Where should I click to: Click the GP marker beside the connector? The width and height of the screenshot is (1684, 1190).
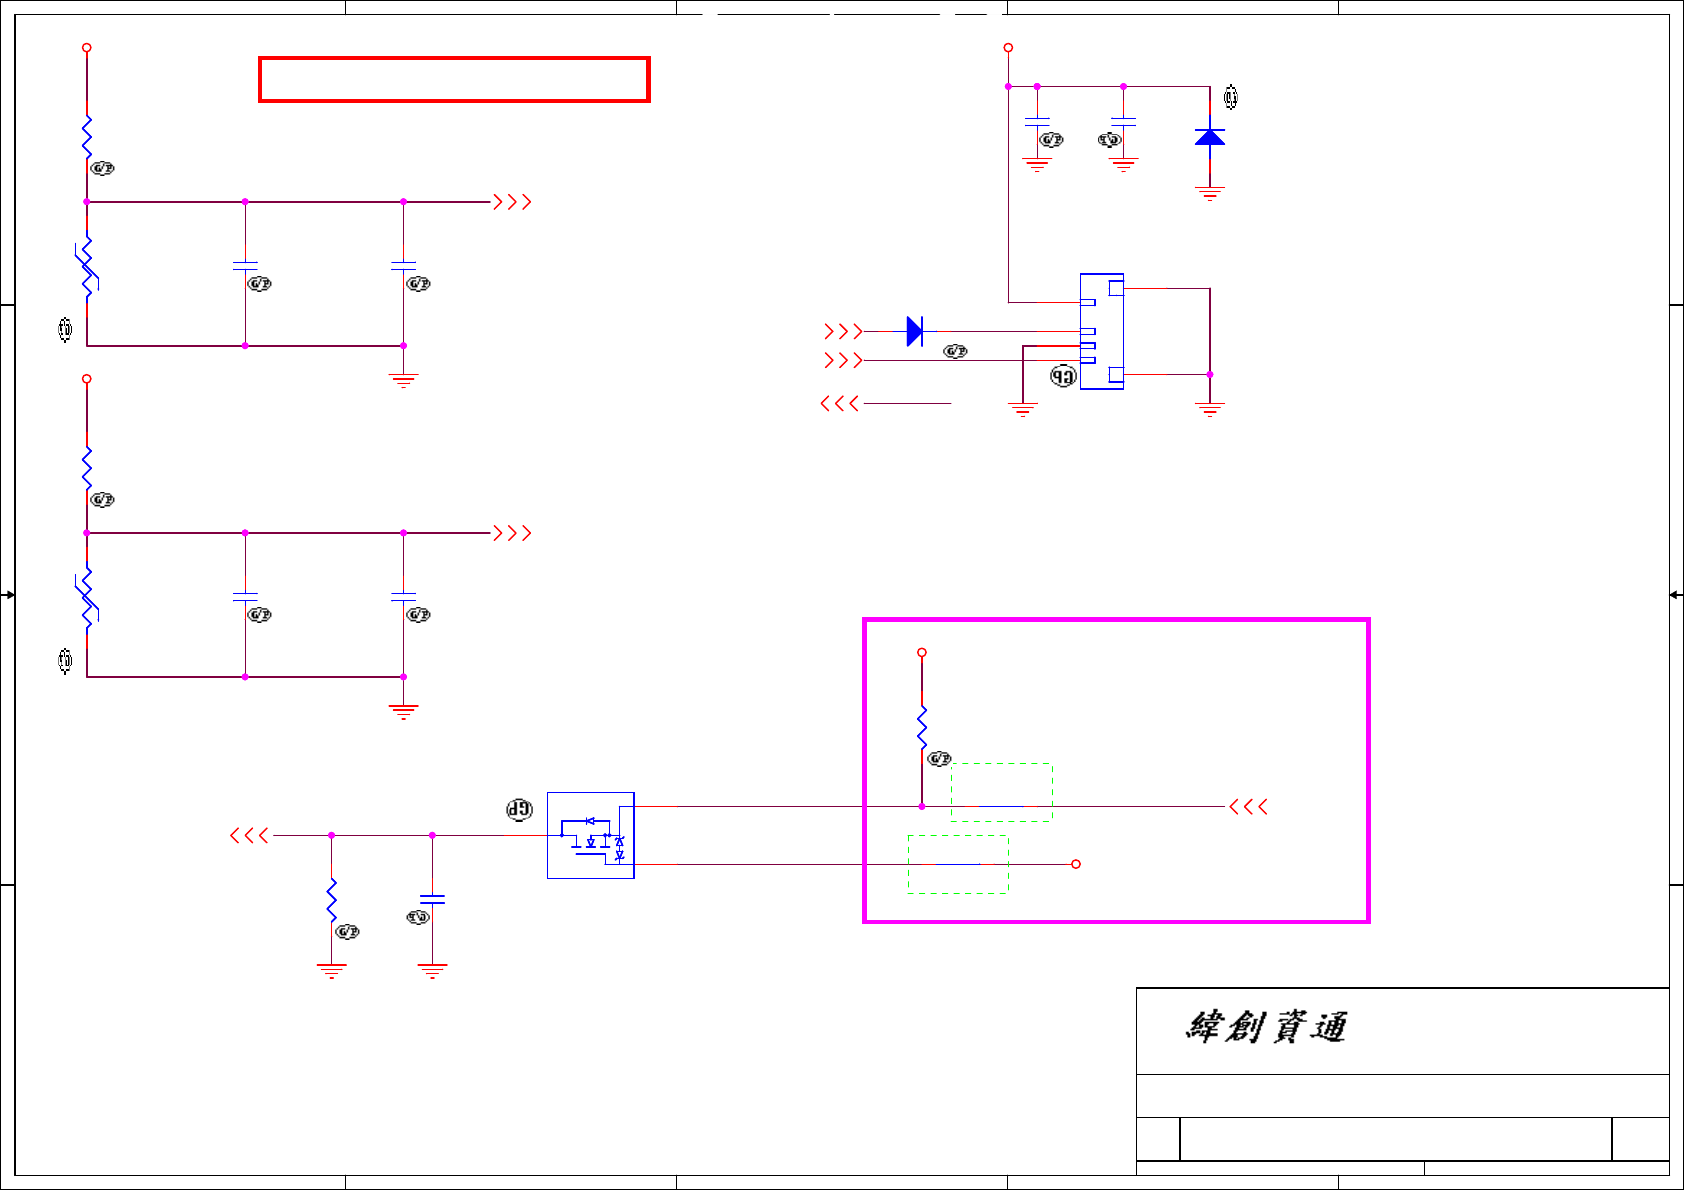coord(1063,376)
